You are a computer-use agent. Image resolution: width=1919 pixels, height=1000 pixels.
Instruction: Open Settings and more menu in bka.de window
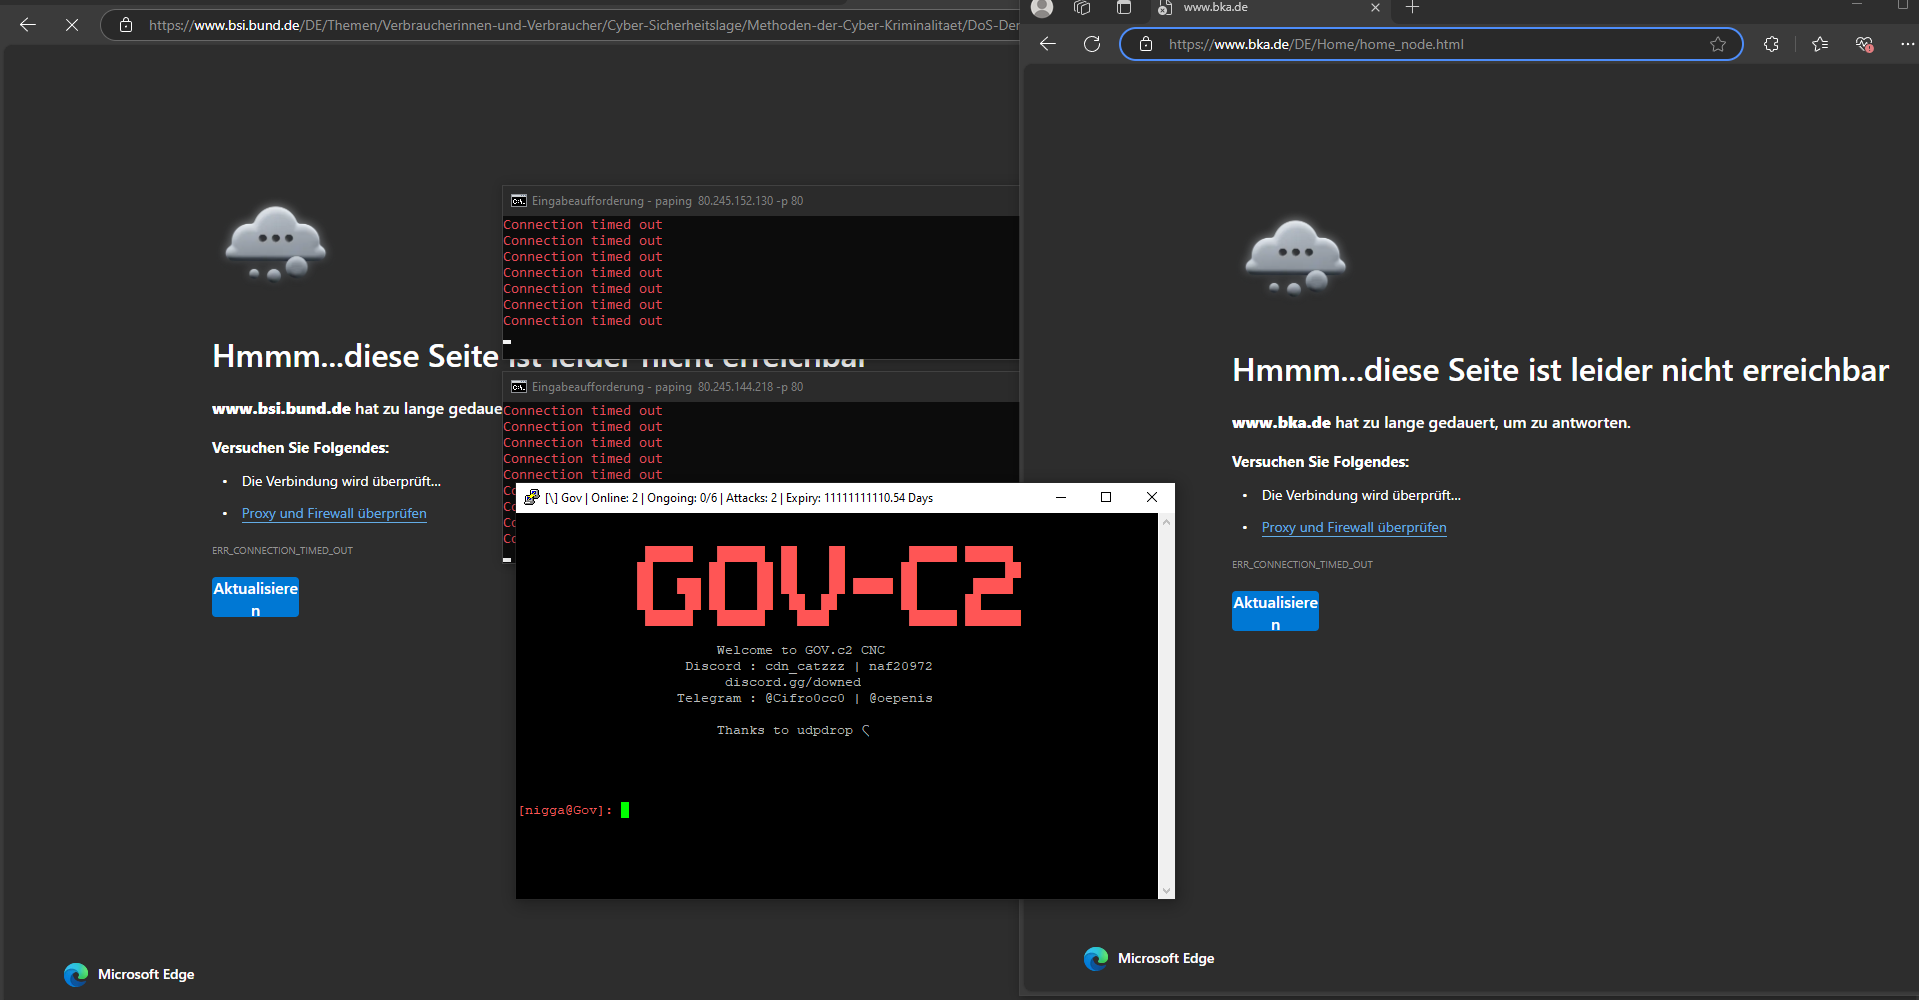tap(1907, 44)
